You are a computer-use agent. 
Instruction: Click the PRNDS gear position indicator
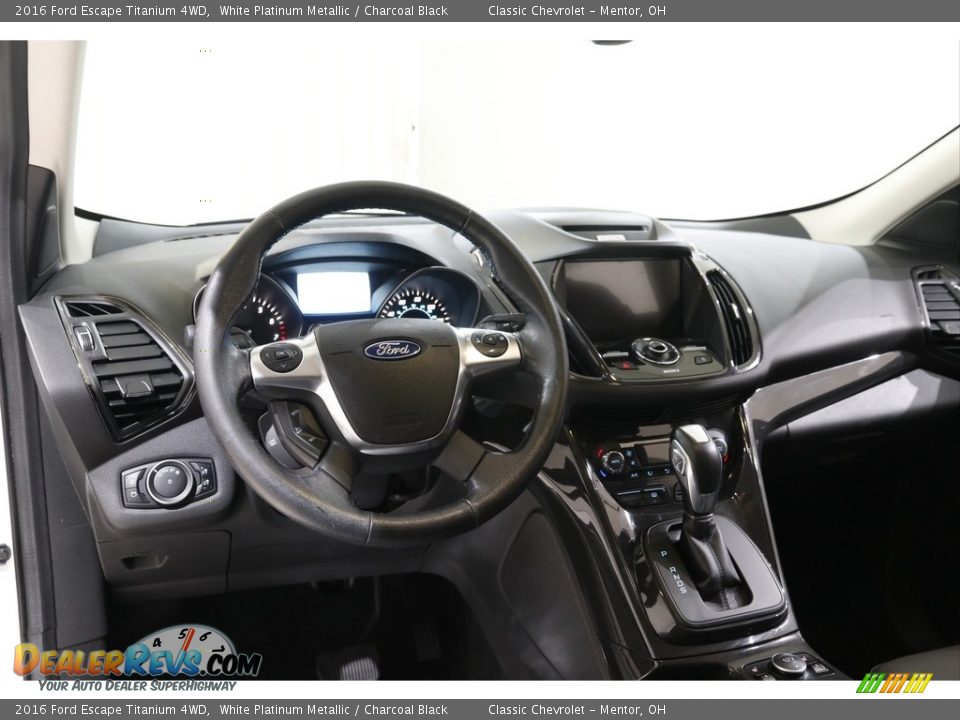(671, 571)
